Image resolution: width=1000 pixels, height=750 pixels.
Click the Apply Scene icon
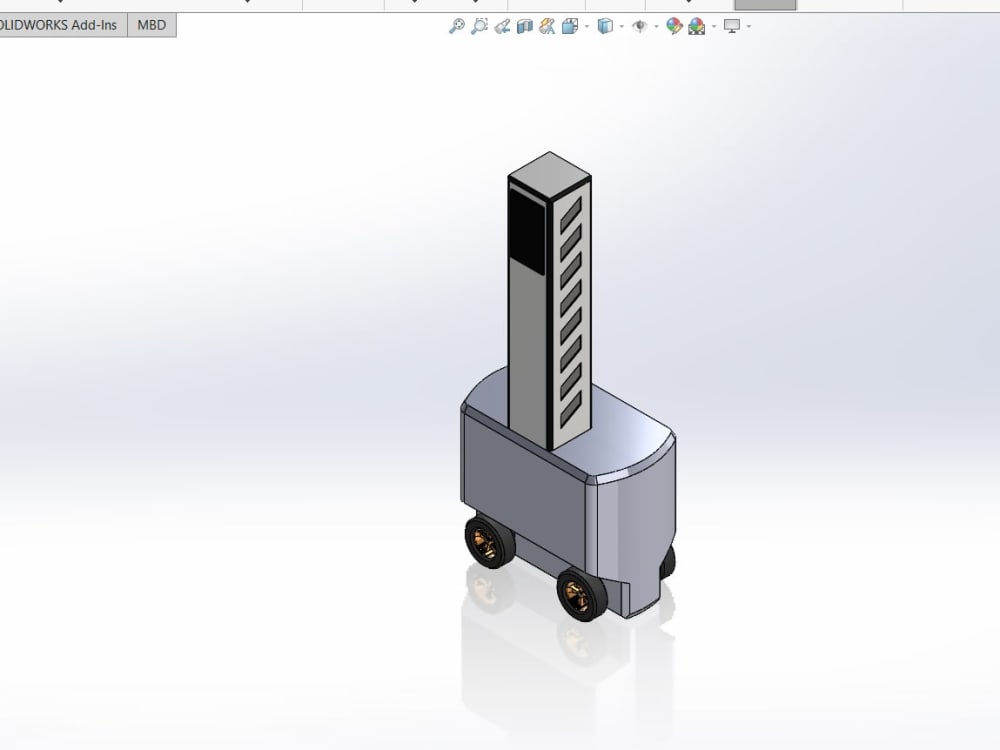pos(695,25)
